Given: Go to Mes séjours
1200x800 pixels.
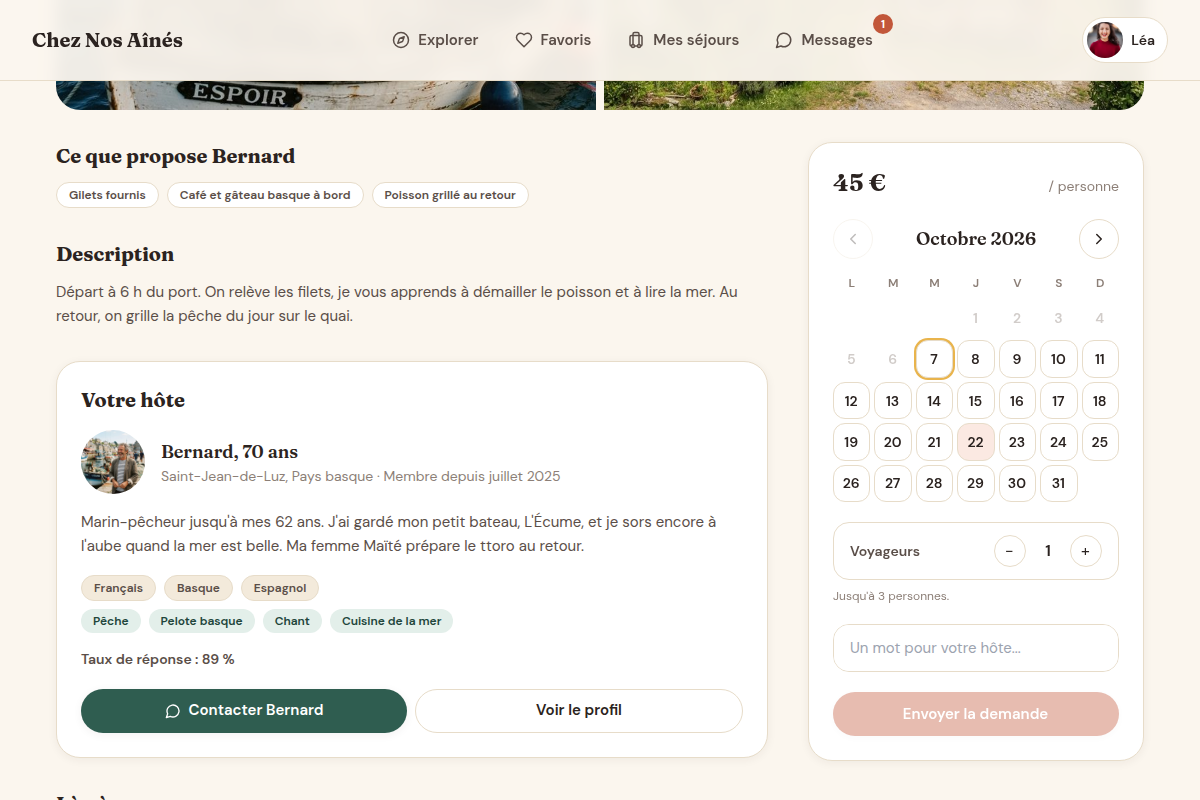Looking at the screenshot, I should tap(683, 40).
